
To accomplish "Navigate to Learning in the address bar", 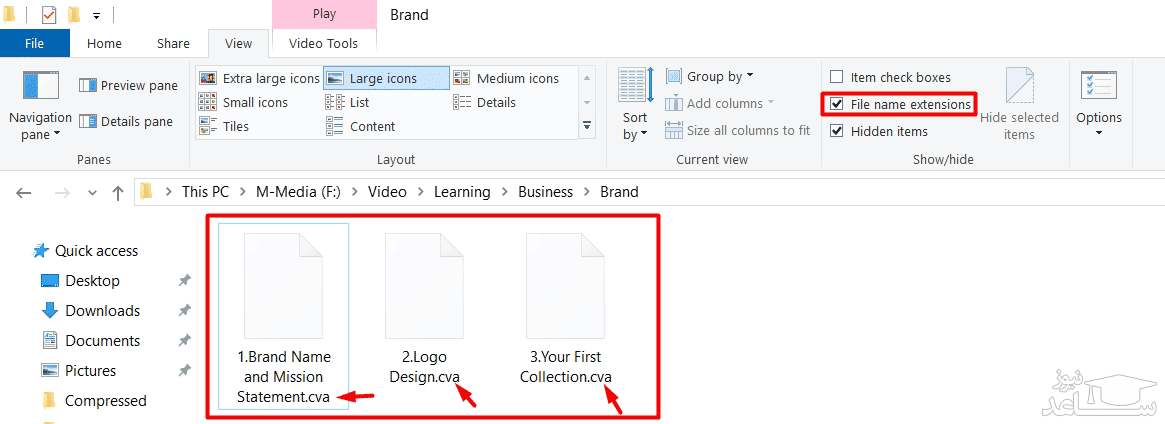I will point(461,192).
